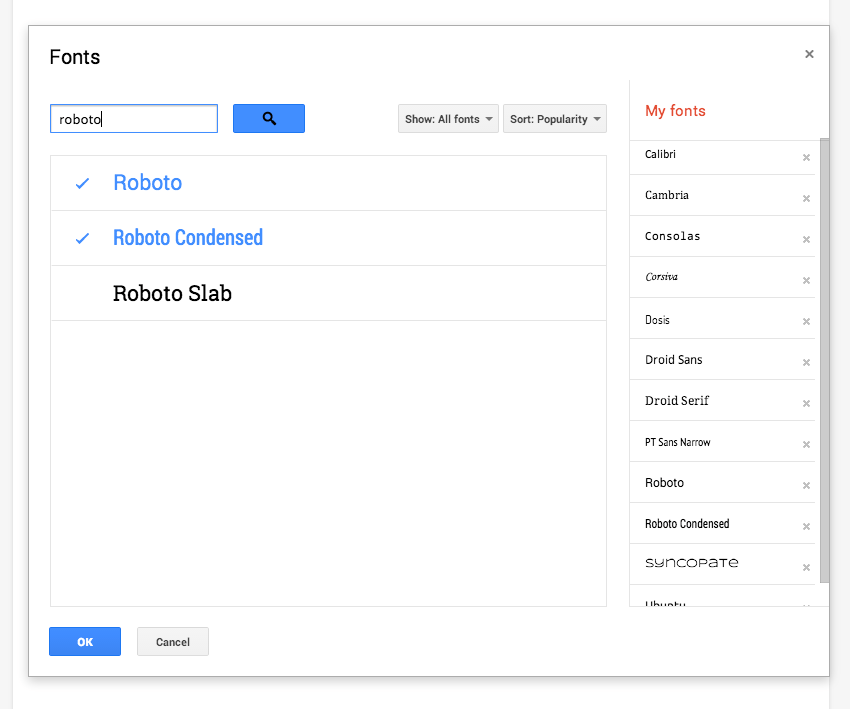
Task: Delete Corsiva via its x icon
Action: pyautogui.click(x=807, y=280)
